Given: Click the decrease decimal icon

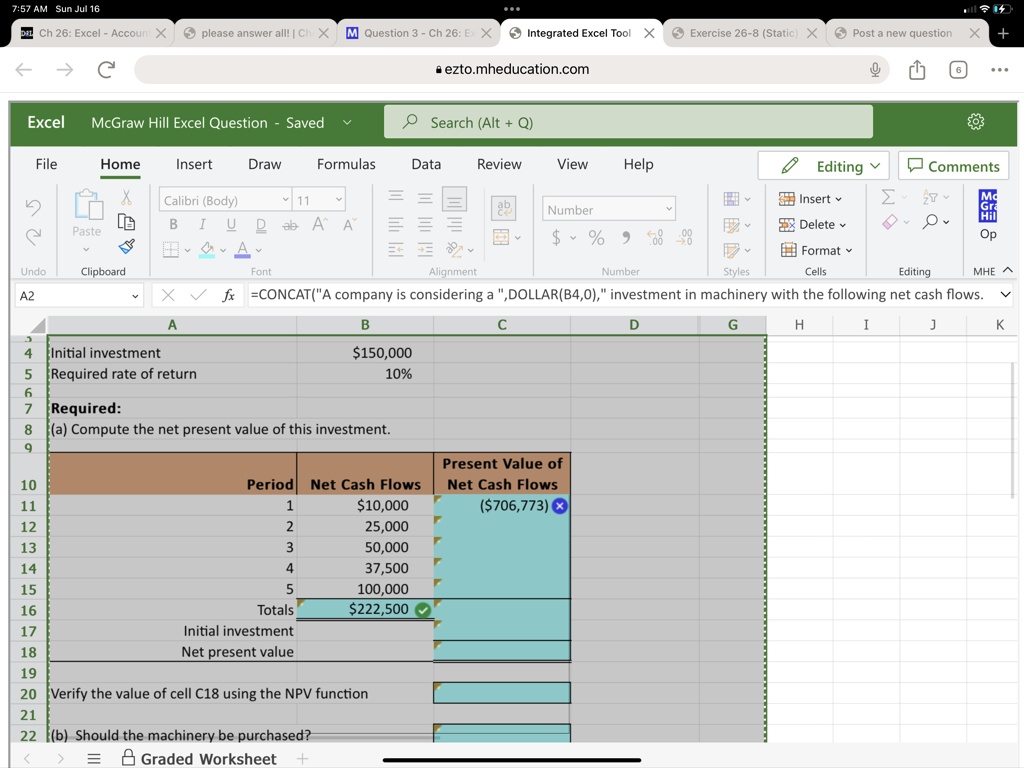Looking at the screenshot, I should tap(684, 237).
